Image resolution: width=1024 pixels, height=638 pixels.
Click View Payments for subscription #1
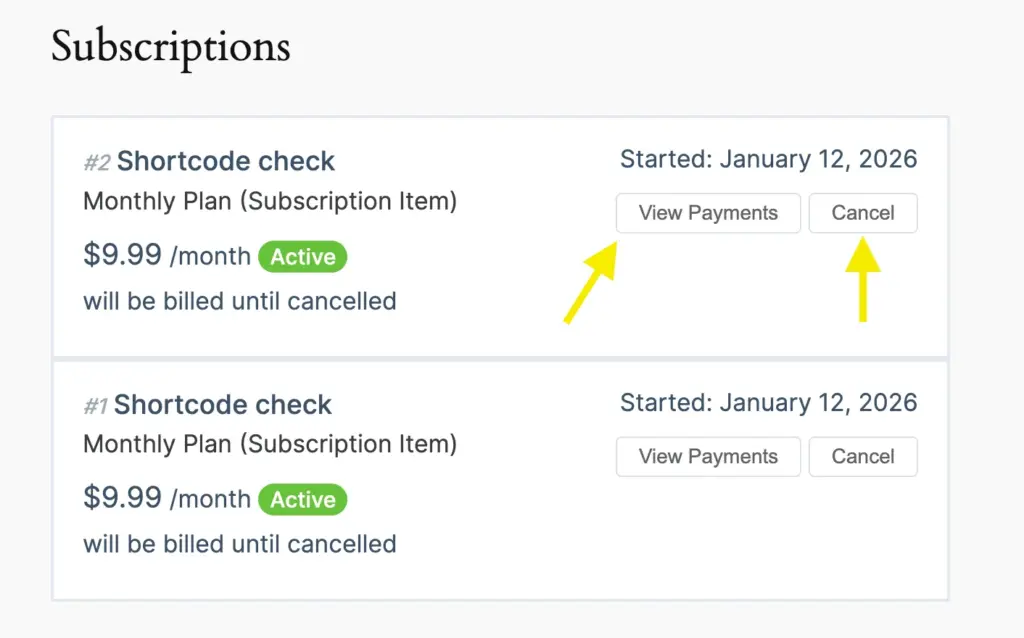pyautogui.click(x=708, y=456)
